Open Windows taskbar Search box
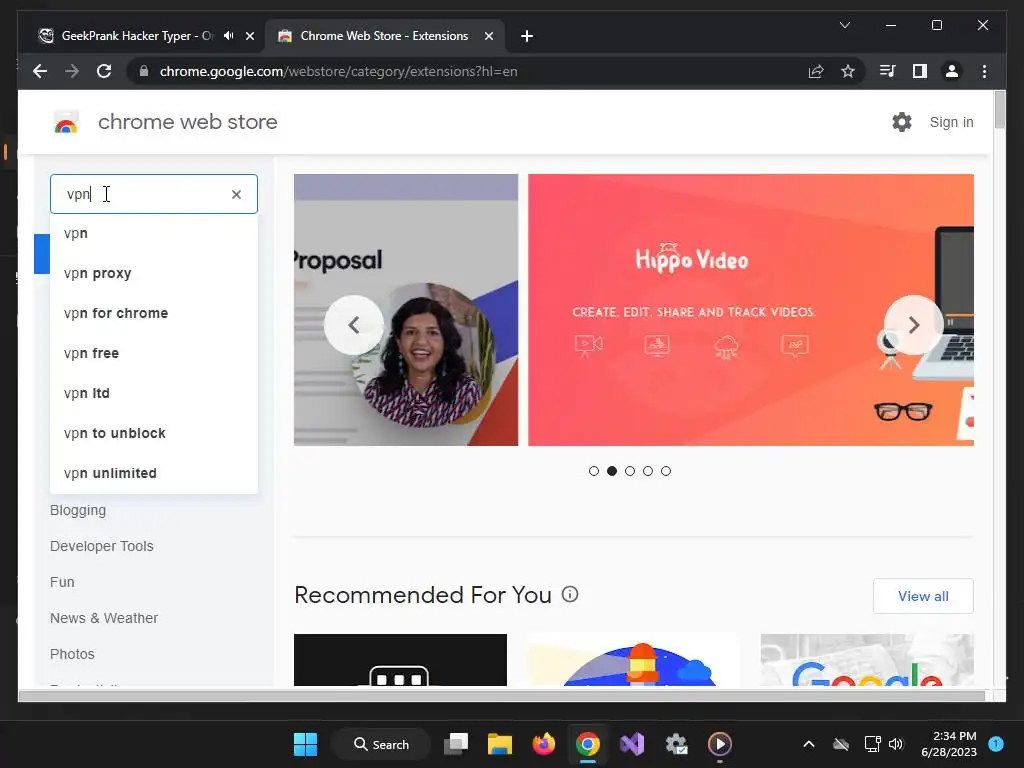1024x768 pixels. [381, 744]
